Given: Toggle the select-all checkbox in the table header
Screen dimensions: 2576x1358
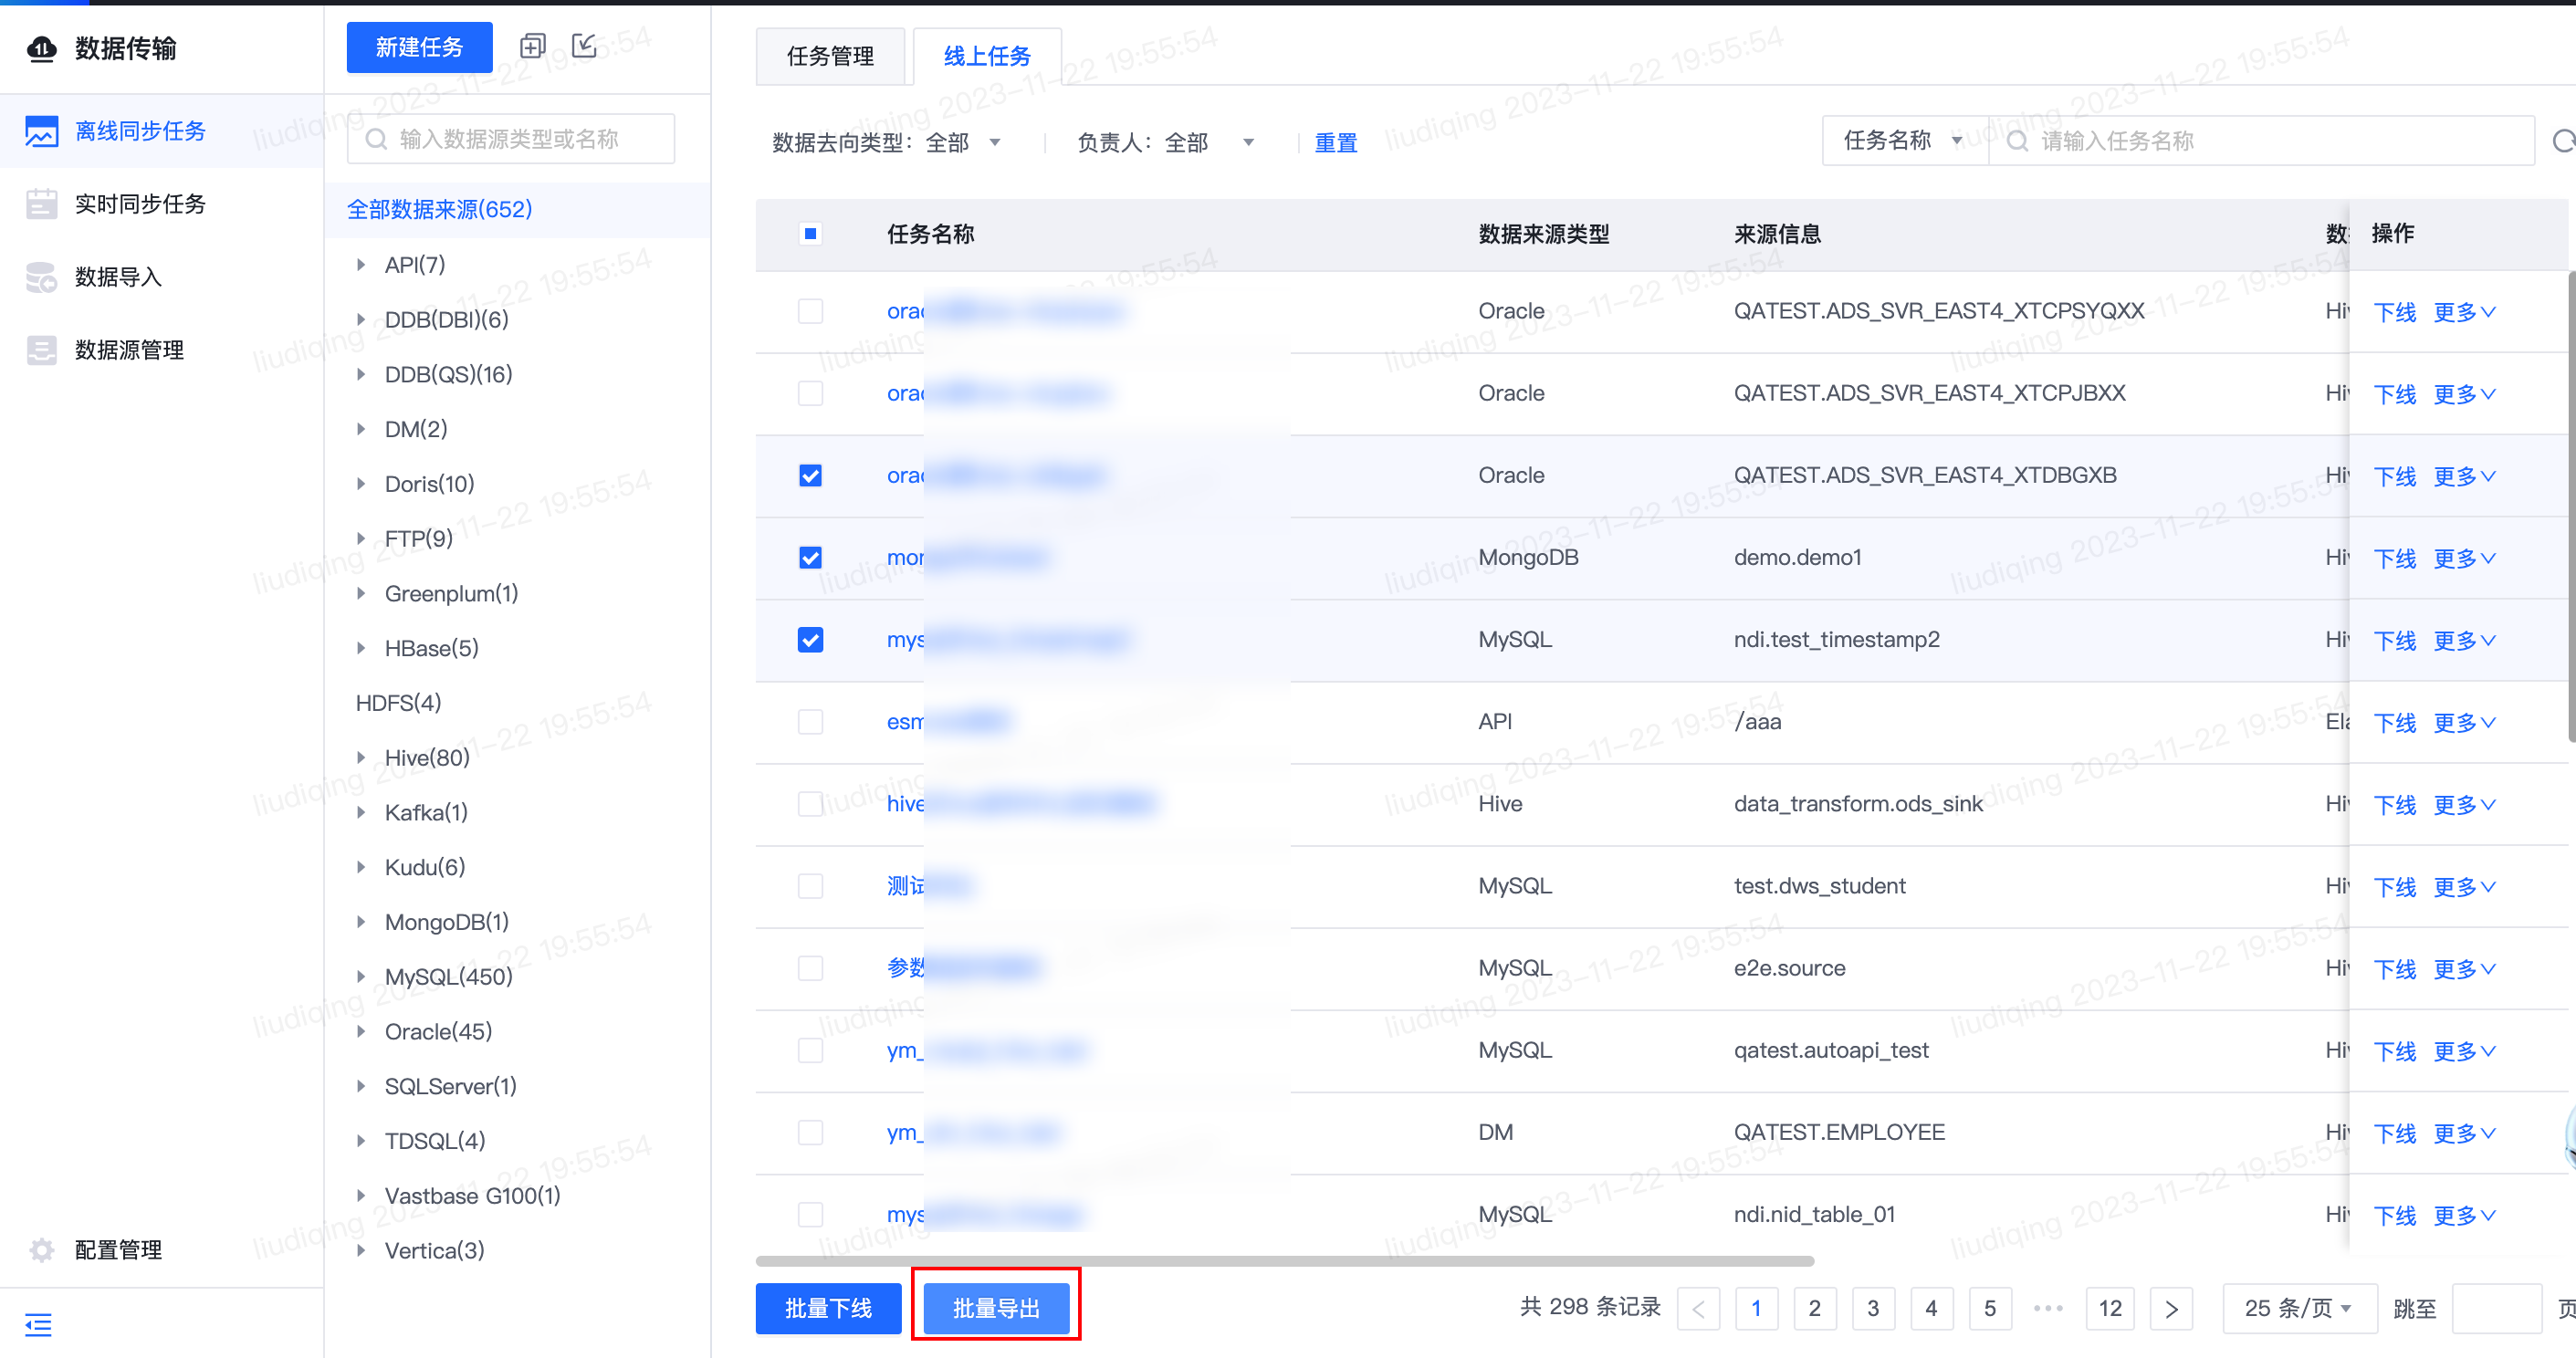Looking at the screenshot, I should pos(810,234).
